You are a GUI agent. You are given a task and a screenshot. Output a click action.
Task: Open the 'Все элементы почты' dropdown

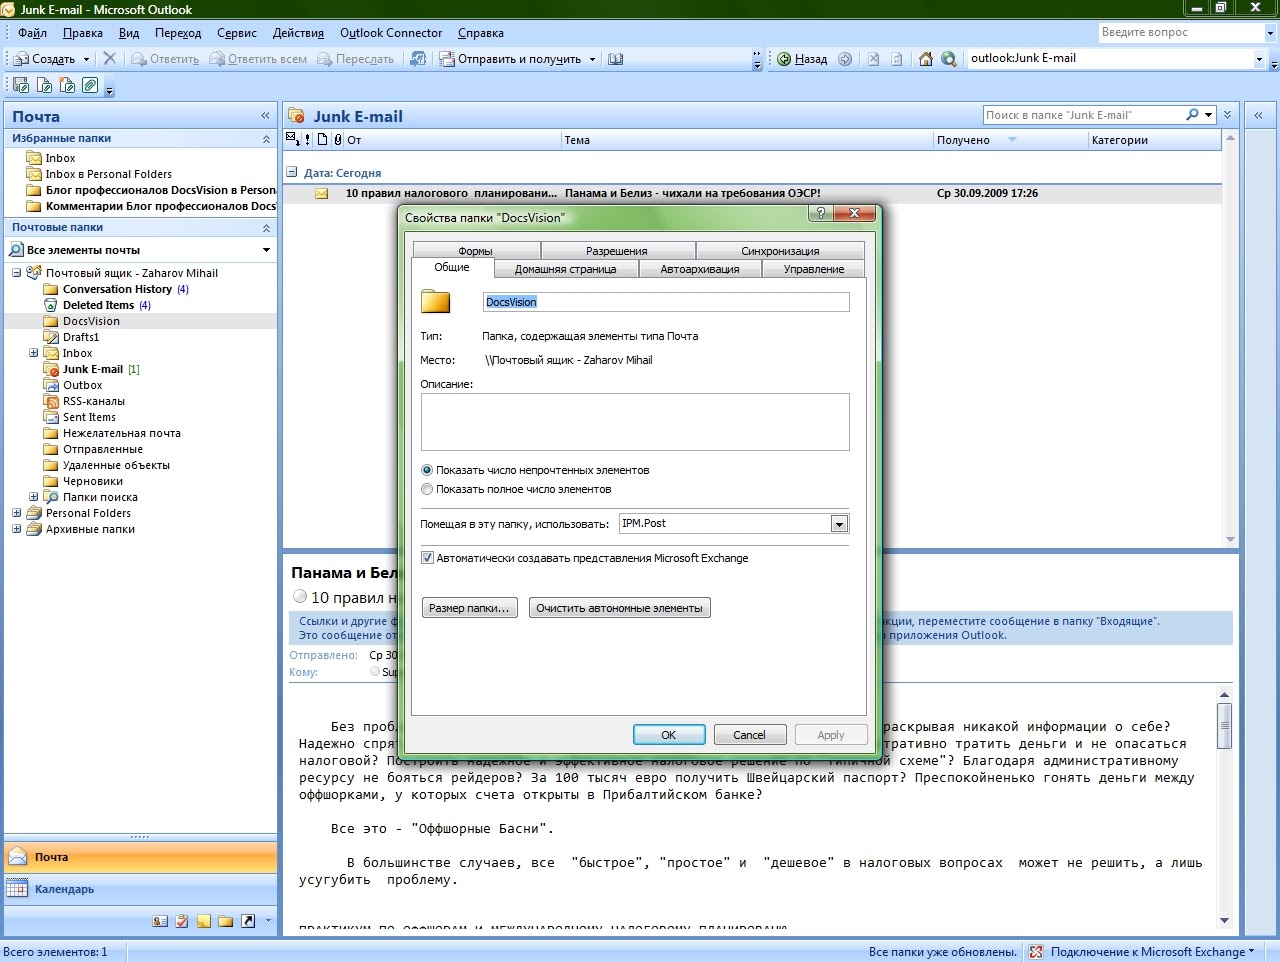(266, 250)
